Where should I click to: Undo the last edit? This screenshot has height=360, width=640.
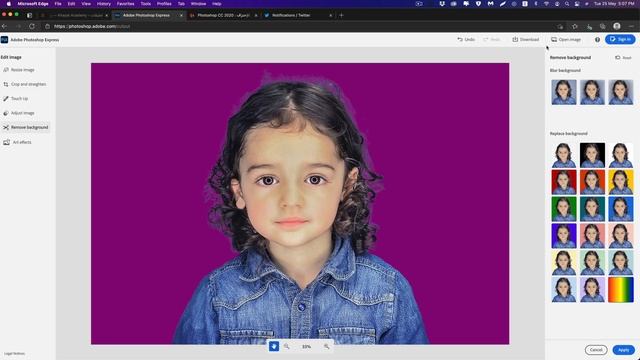466,40
